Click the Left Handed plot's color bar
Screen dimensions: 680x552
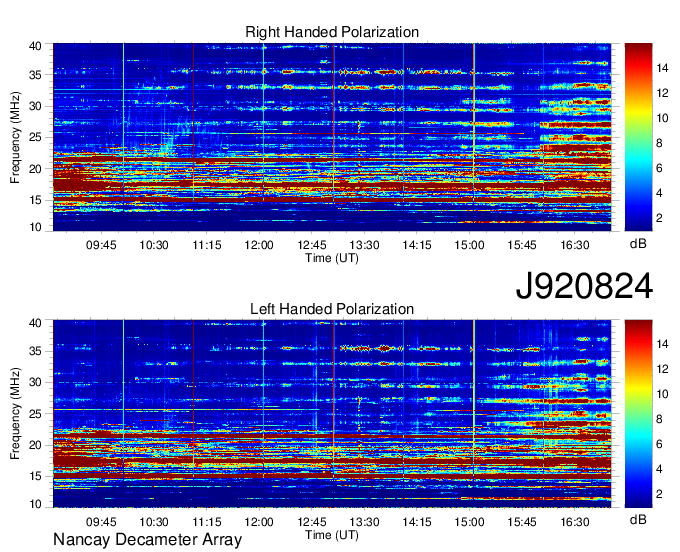638,414
